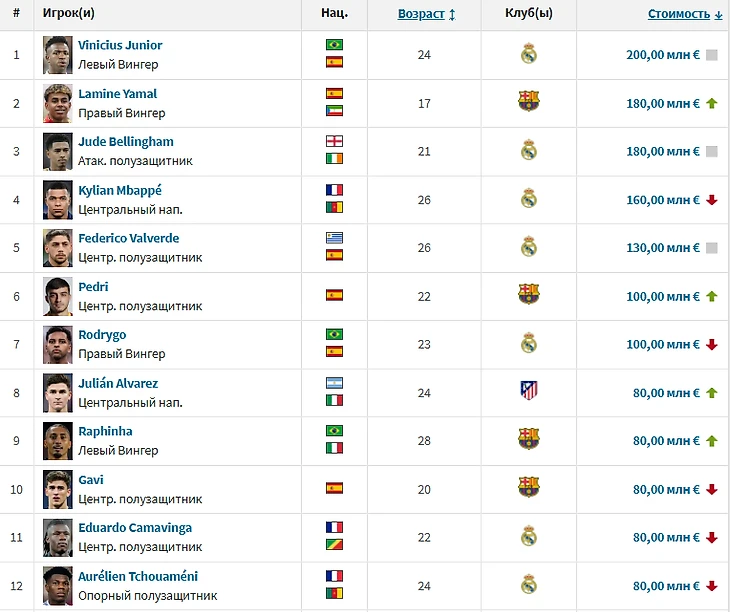This screenshot has height=612, width=730.
Task: Open Aurélien Tchouaméni's player profile link
Action: click(x=138, y=576)
